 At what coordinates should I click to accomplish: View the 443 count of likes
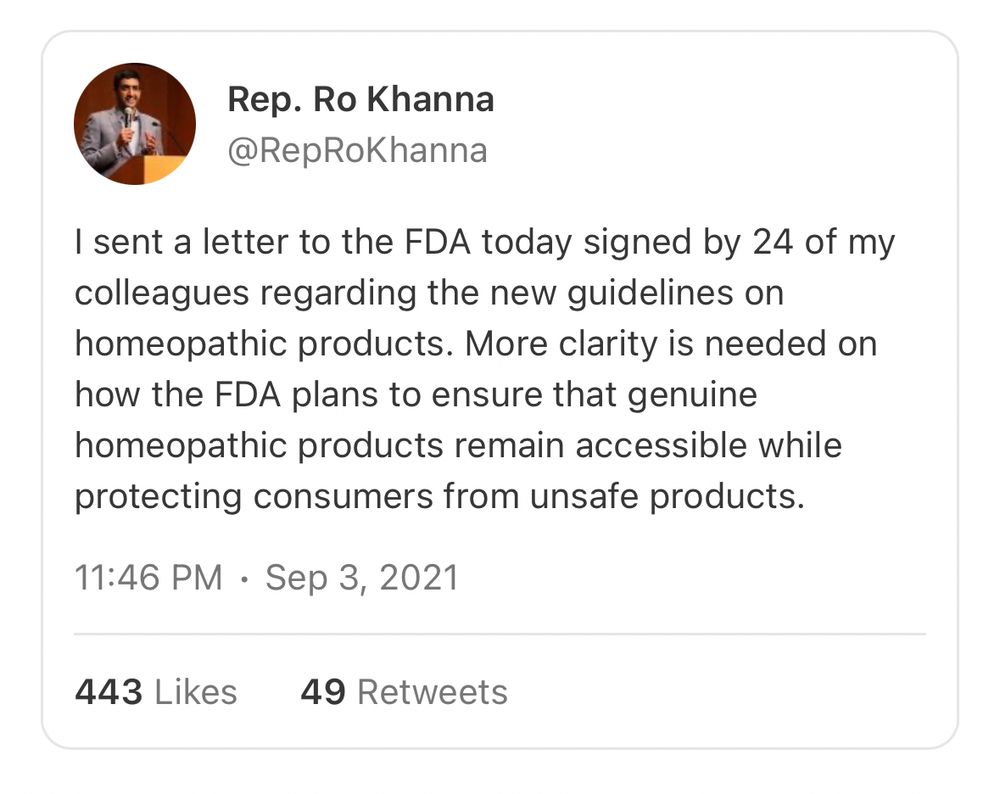(108, 692)
